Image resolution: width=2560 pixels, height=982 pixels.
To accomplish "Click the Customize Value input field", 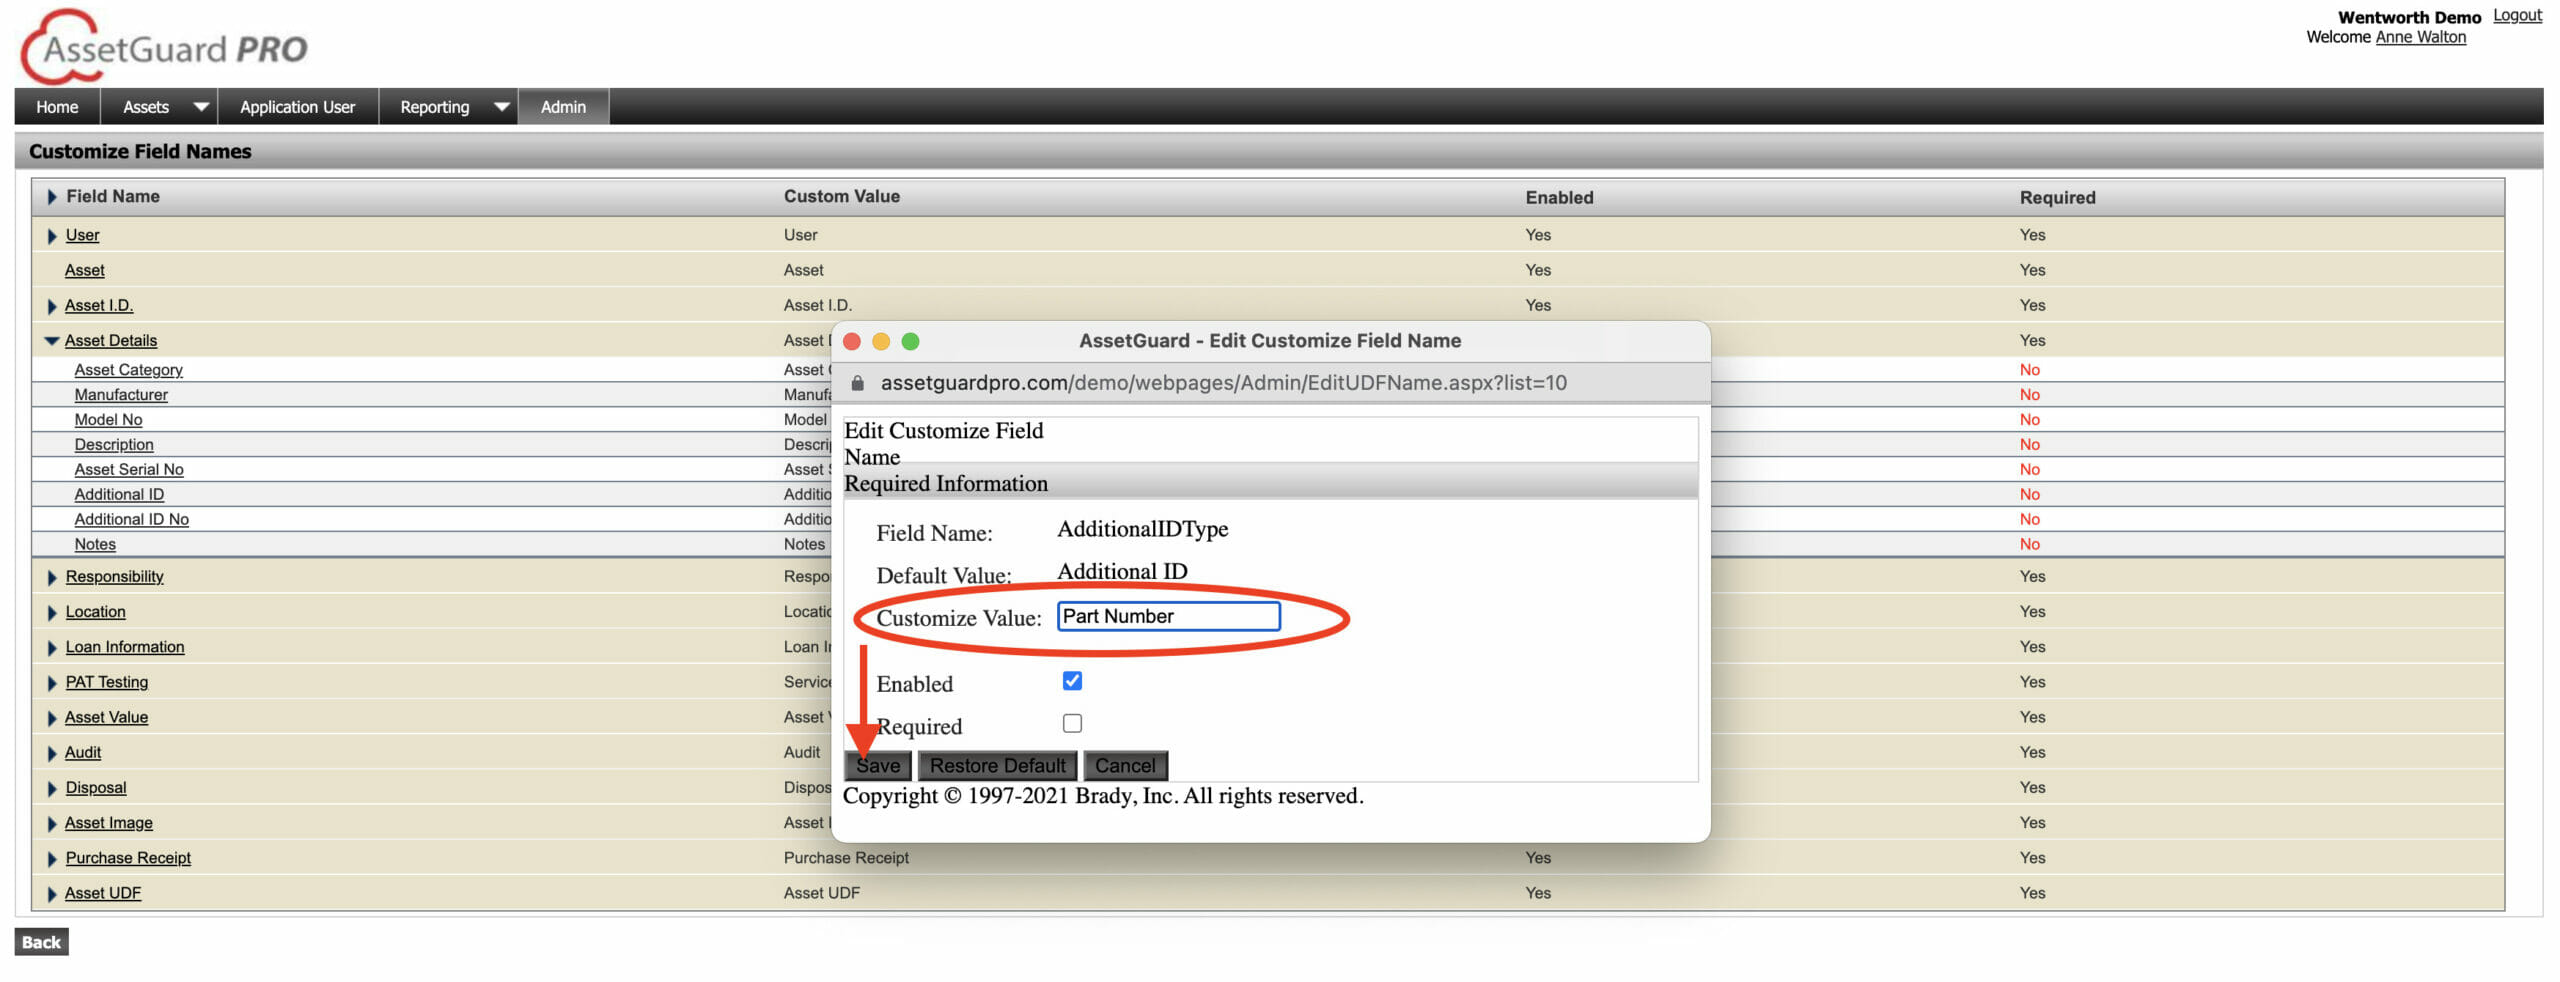I will pyautogui.click(x=1168, y=616).
